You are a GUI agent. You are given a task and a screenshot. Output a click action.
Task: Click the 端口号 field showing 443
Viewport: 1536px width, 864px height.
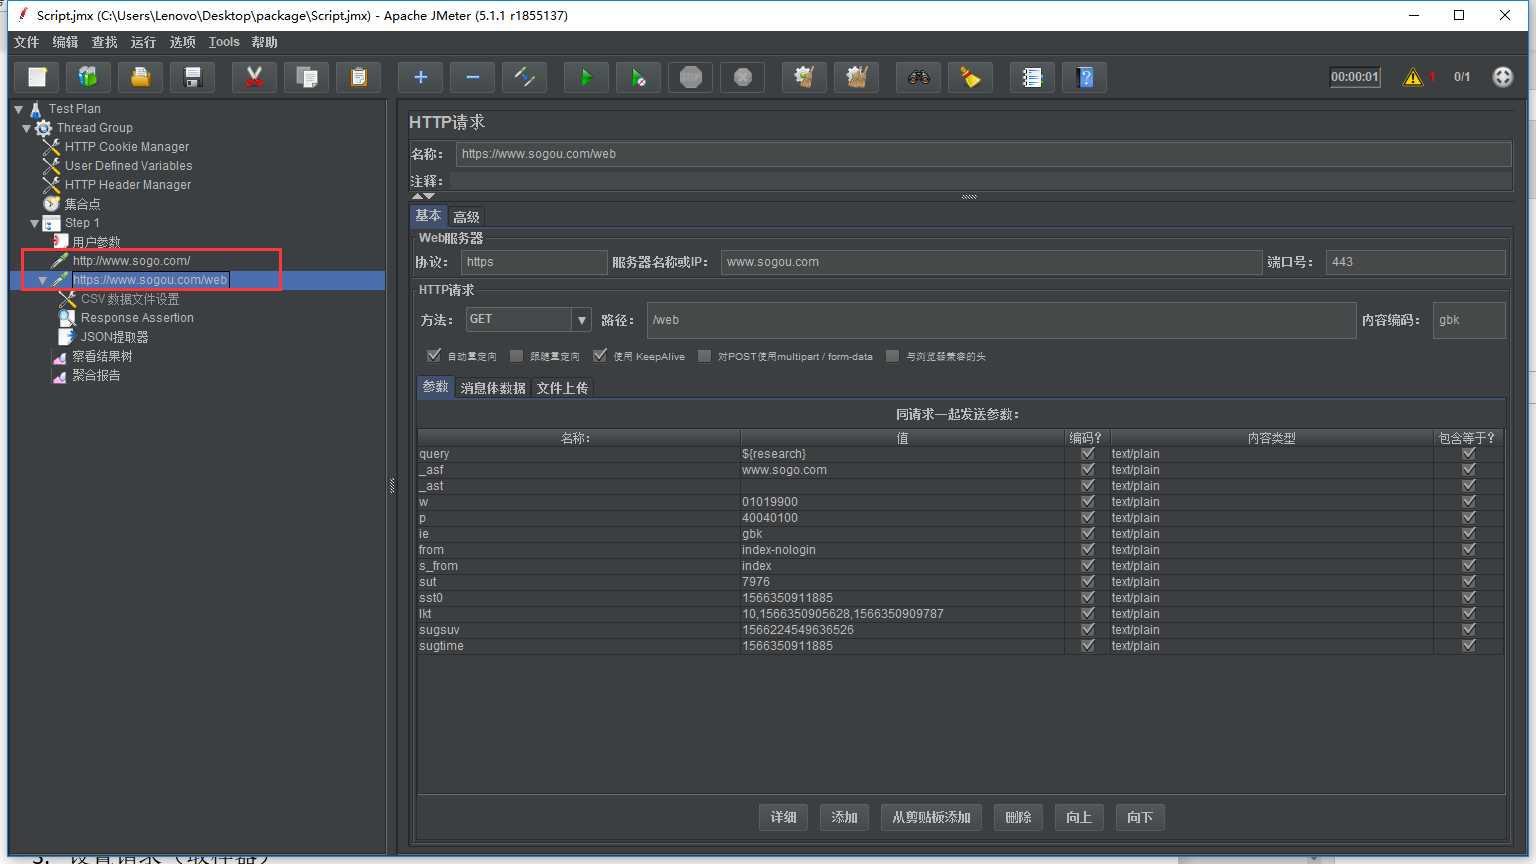coord(1415,262)
